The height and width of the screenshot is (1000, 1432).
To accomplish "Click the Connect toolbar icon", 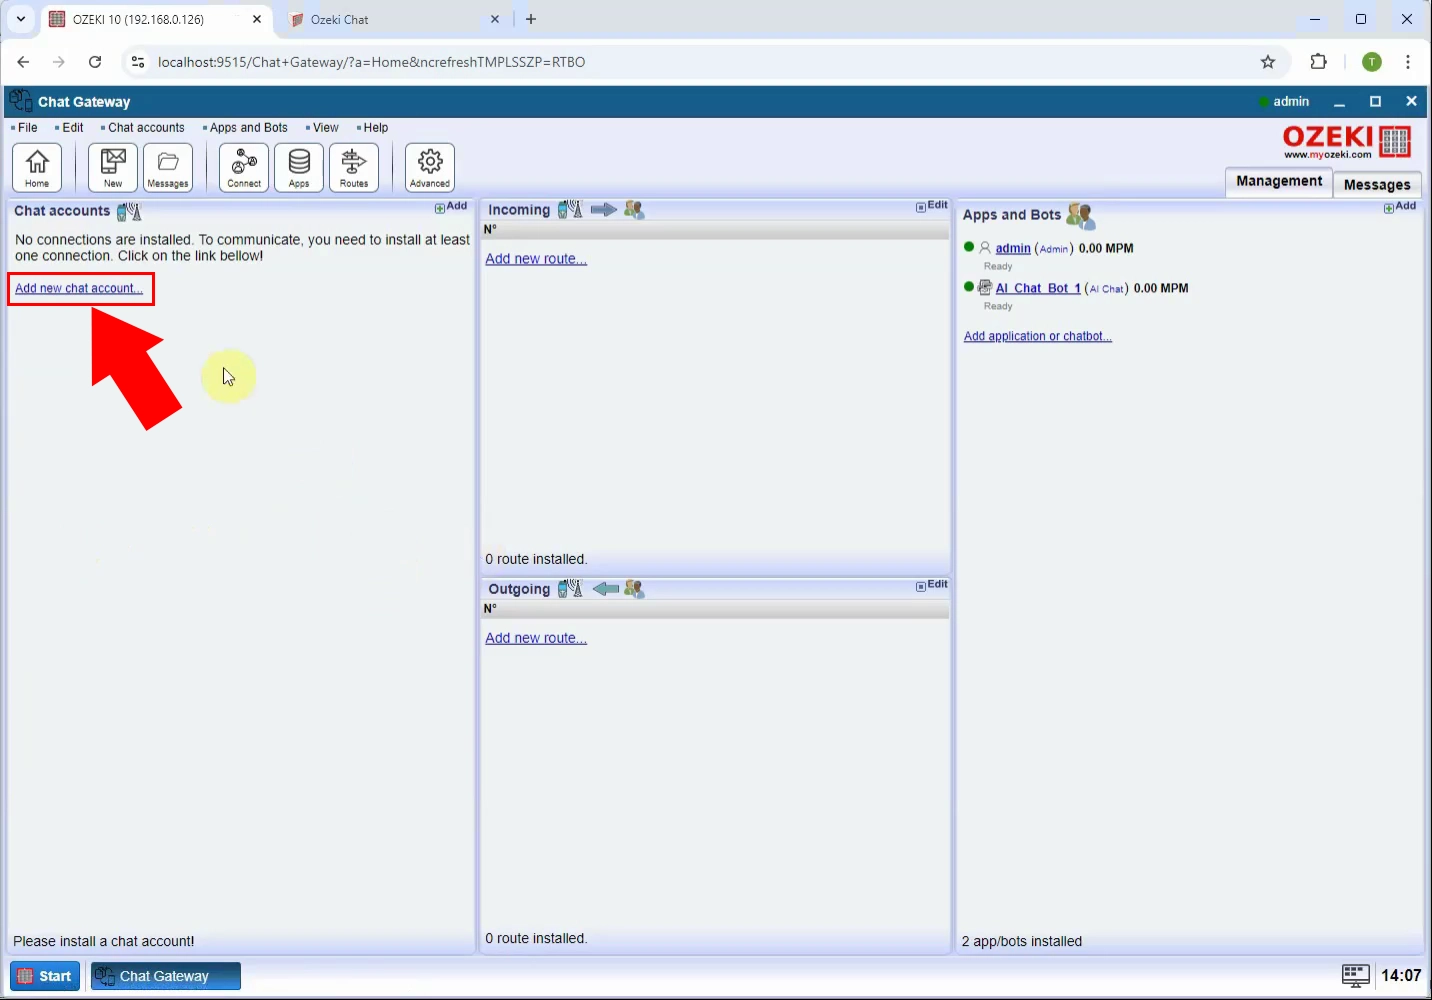I will [x=244, y=167].
